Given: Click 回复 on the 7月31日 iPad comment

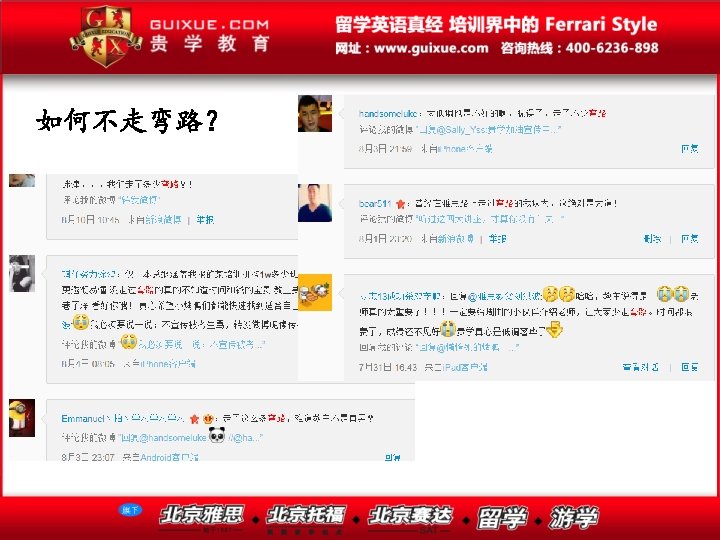Looking at the screenshot, I should (x=690, y=367).
